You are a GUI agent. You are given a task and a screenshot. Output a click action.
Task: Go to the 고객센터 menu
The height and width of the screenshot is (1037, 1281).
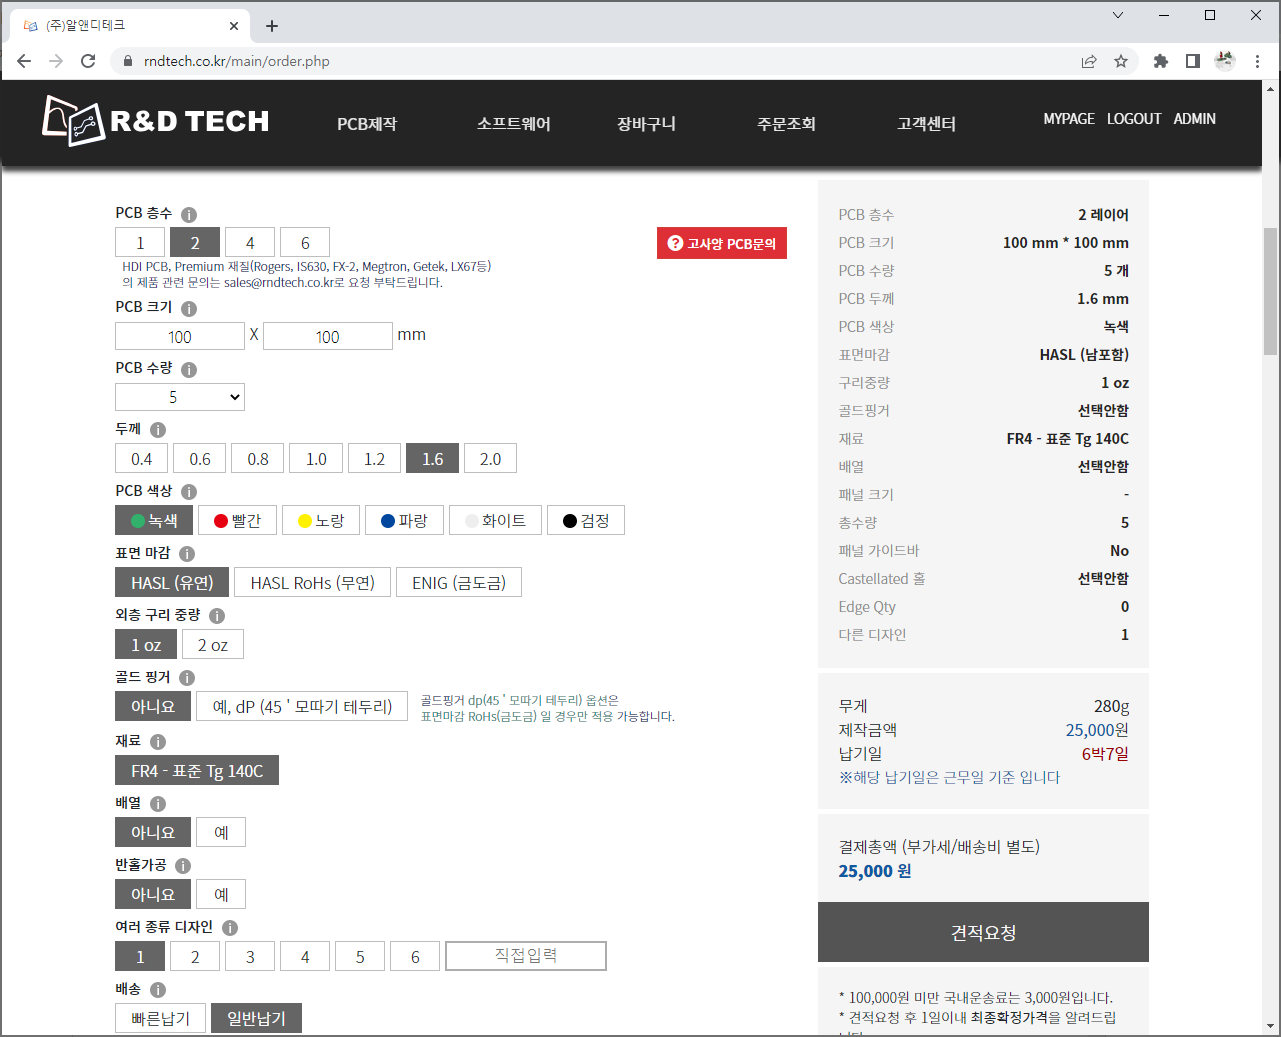926,124
